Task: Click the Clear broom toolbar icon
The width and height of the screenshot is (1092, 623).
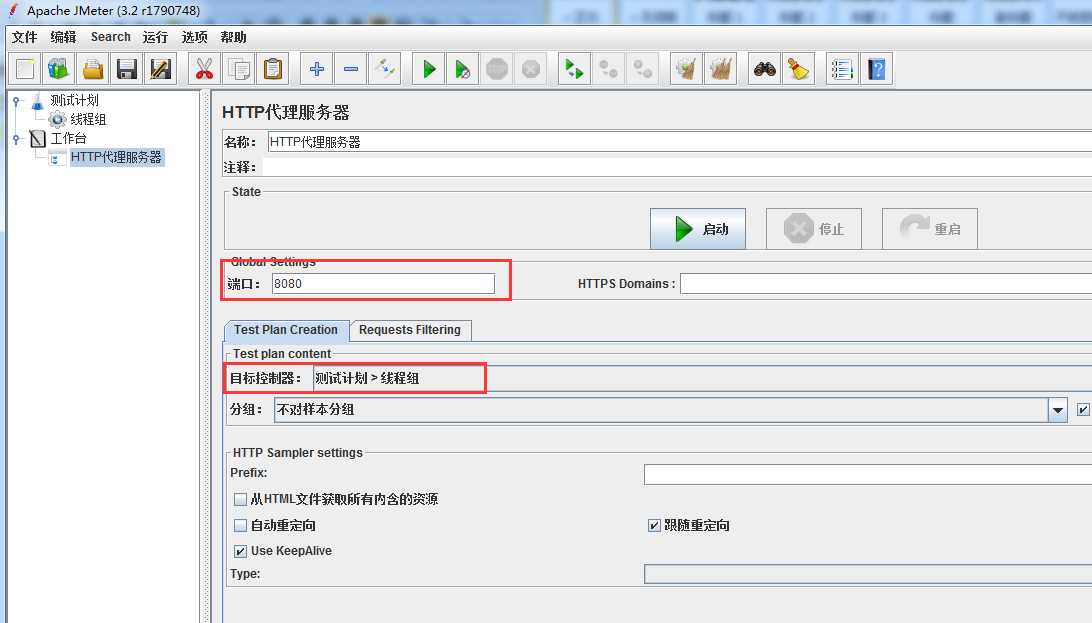Action: pos(686,69)
